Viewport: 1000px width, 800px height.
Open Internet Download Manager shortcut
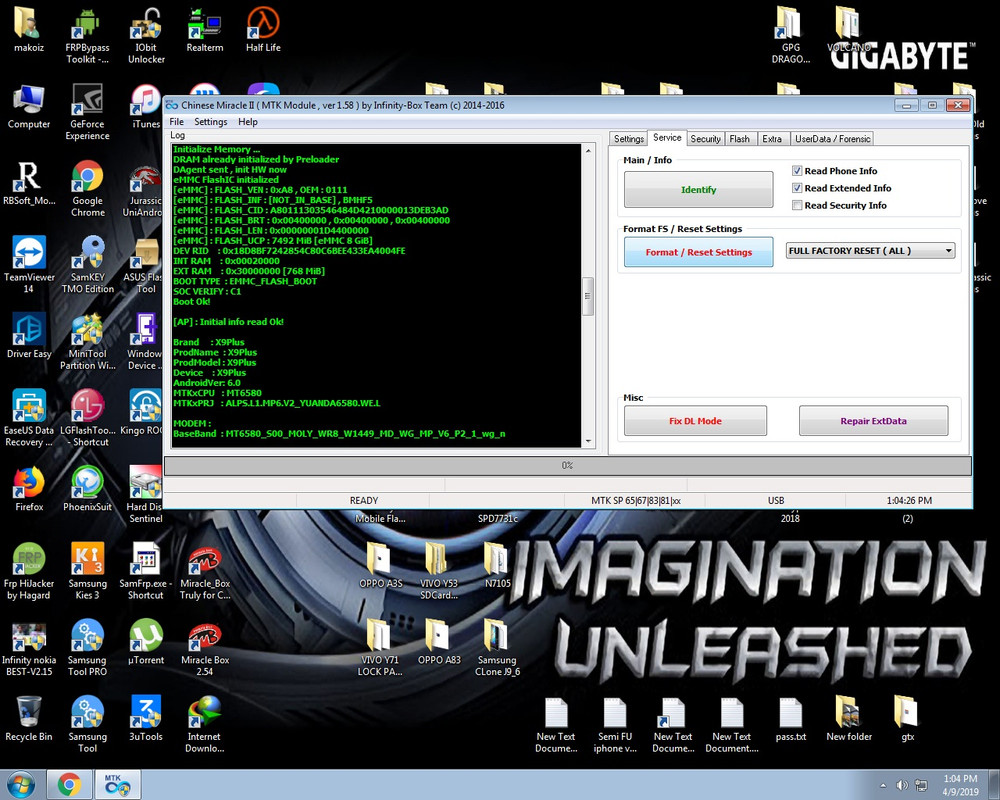tap(205, 725)
